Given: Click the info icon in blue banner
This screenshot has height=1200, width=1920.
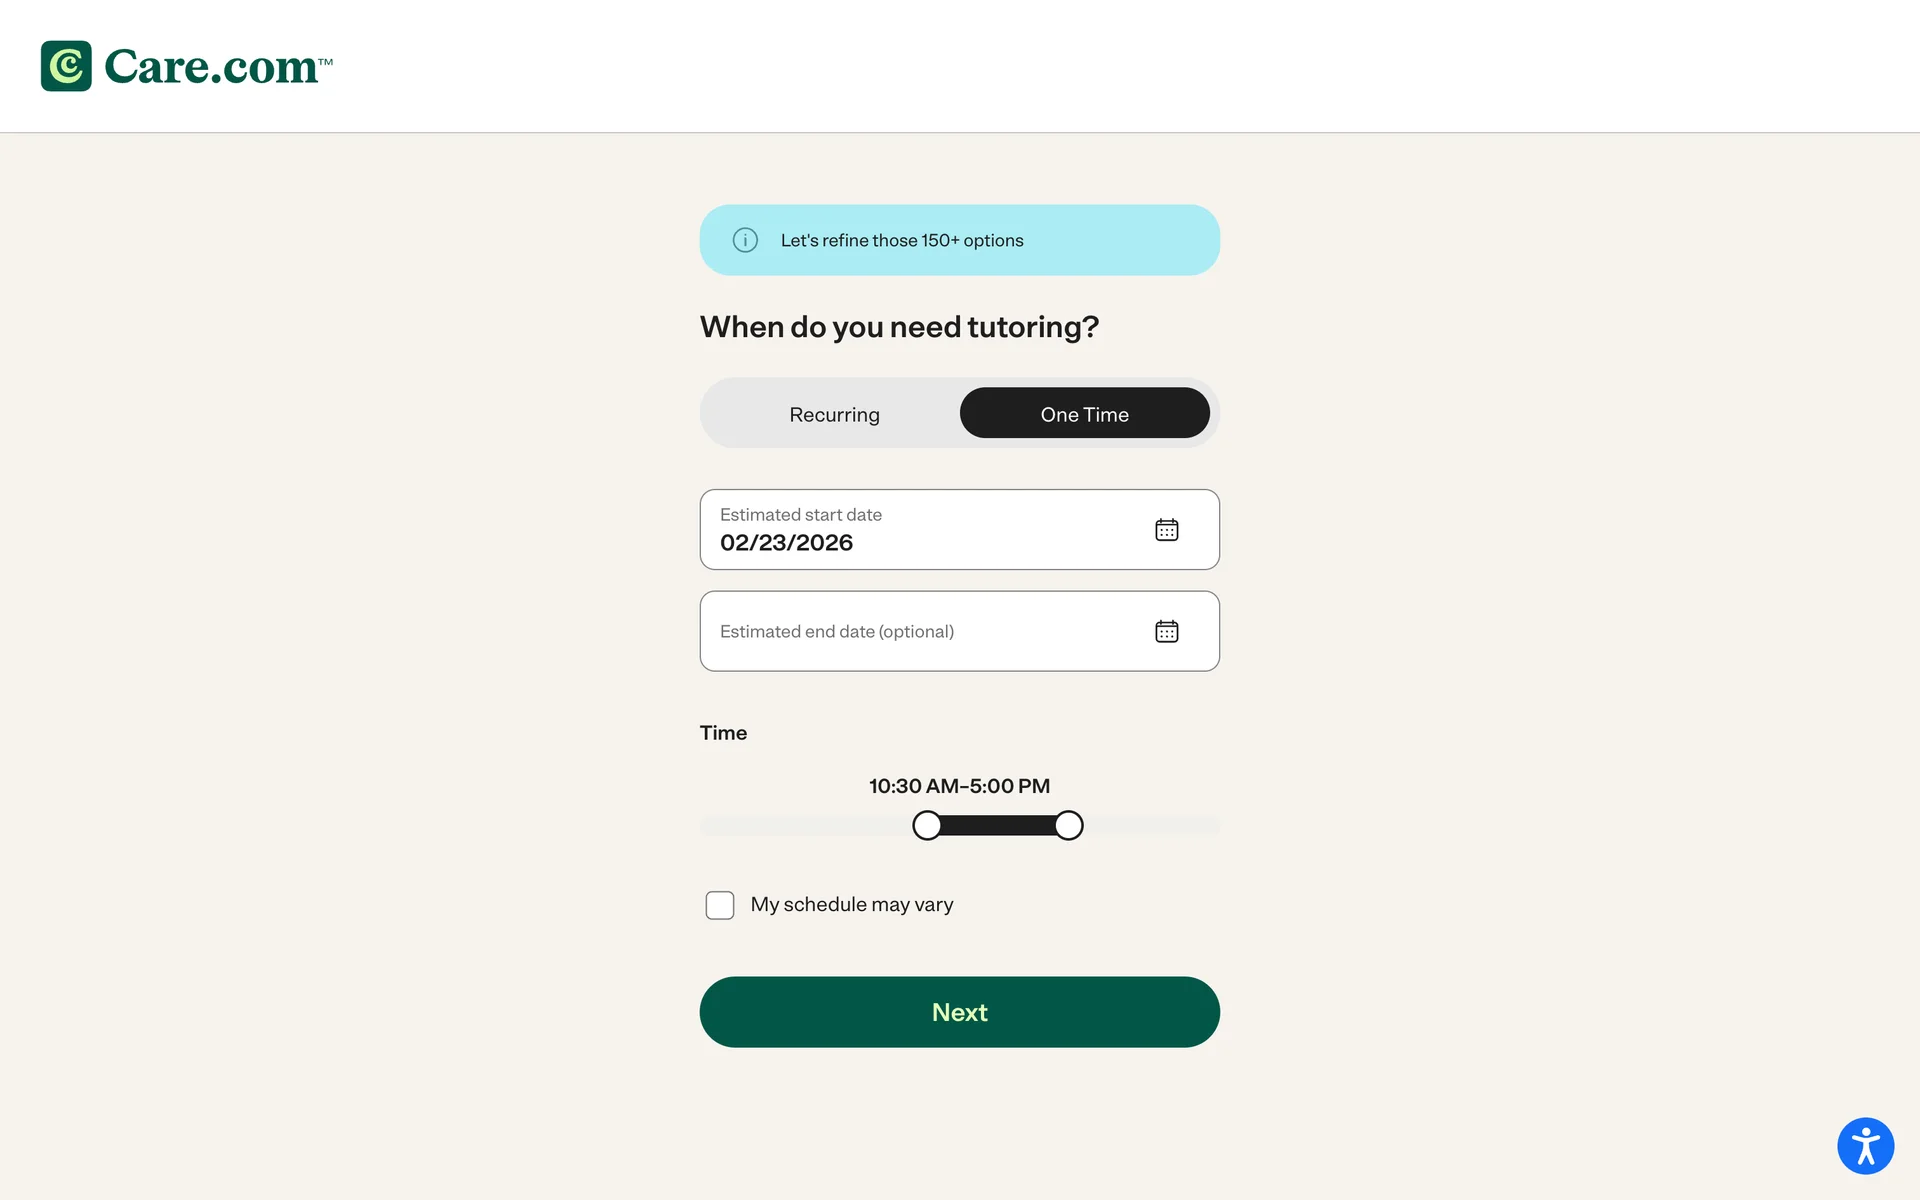Looking at the screenshot, I should [745, 240].
